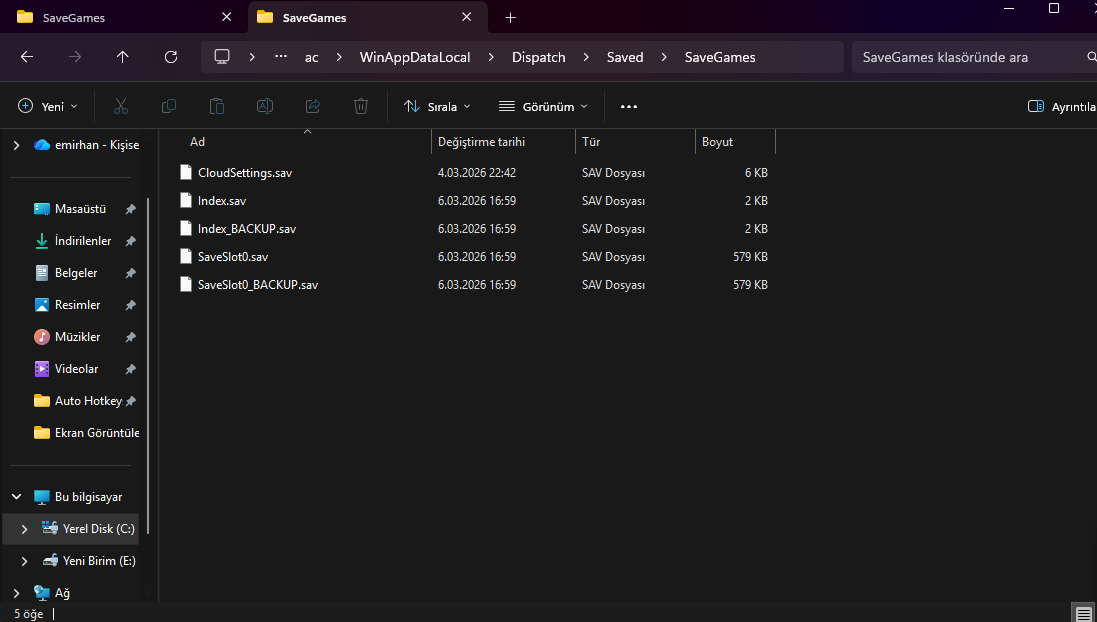Screen dimensions: 1097x622
Task: Click the Paste clipboard icon
Action: click(217, 106)
